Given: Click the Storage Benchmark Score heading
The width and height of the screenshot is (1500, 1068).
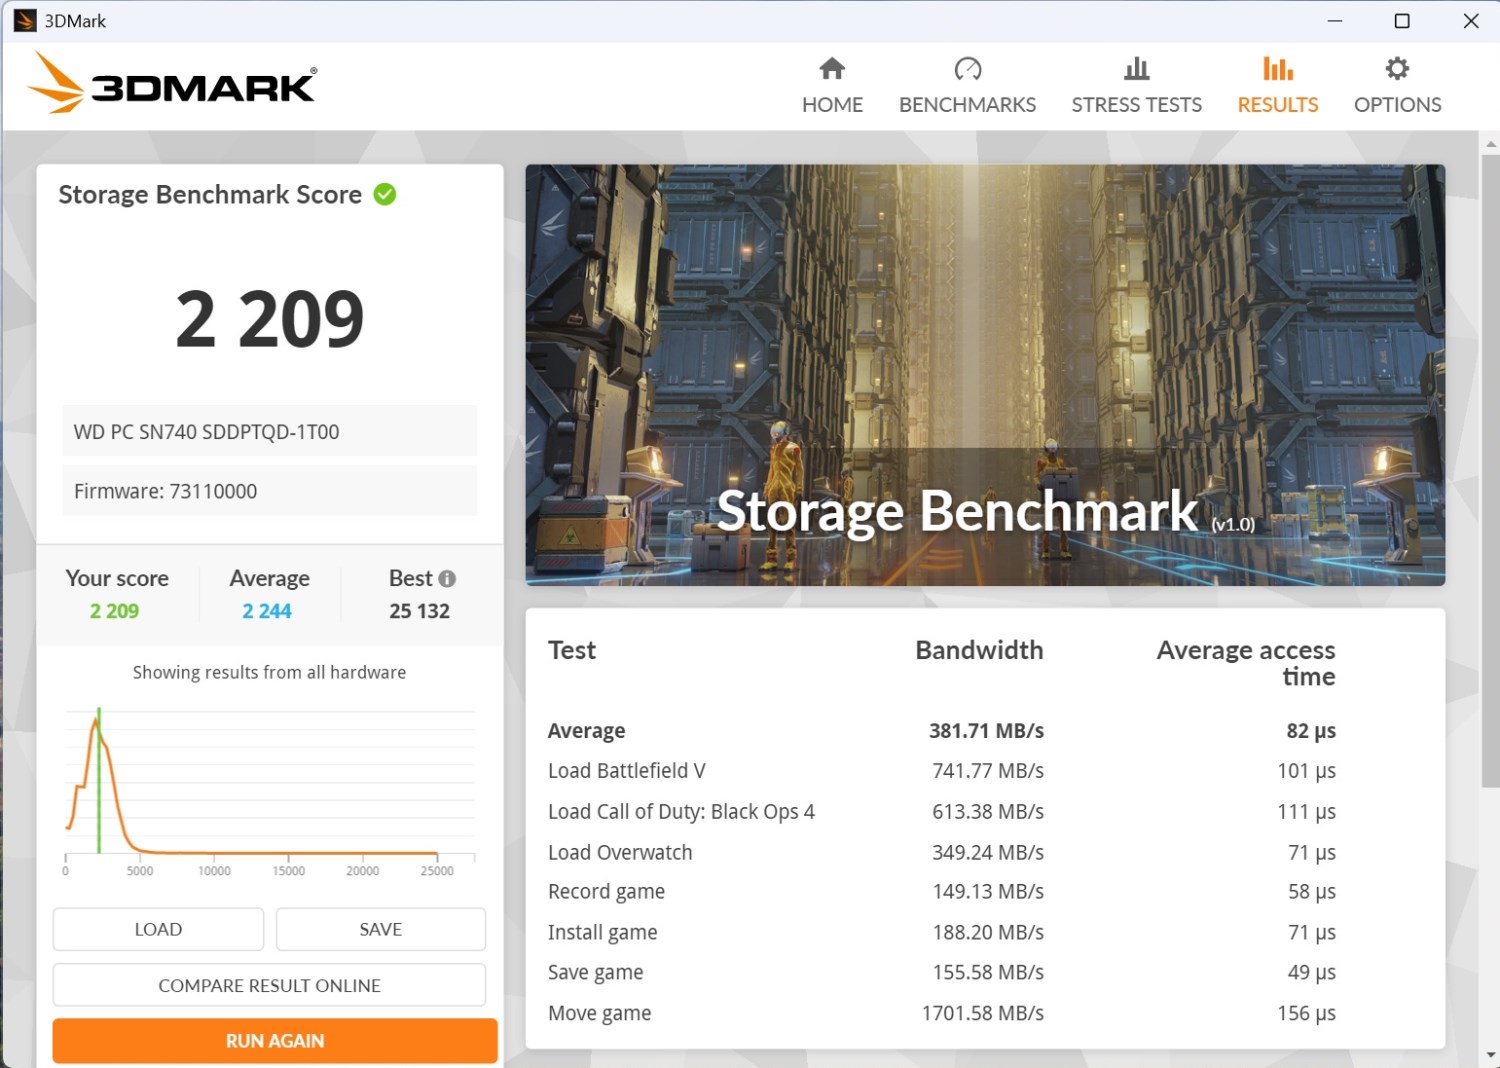Looking at the screenshot, I should click(x=210, y=194).
